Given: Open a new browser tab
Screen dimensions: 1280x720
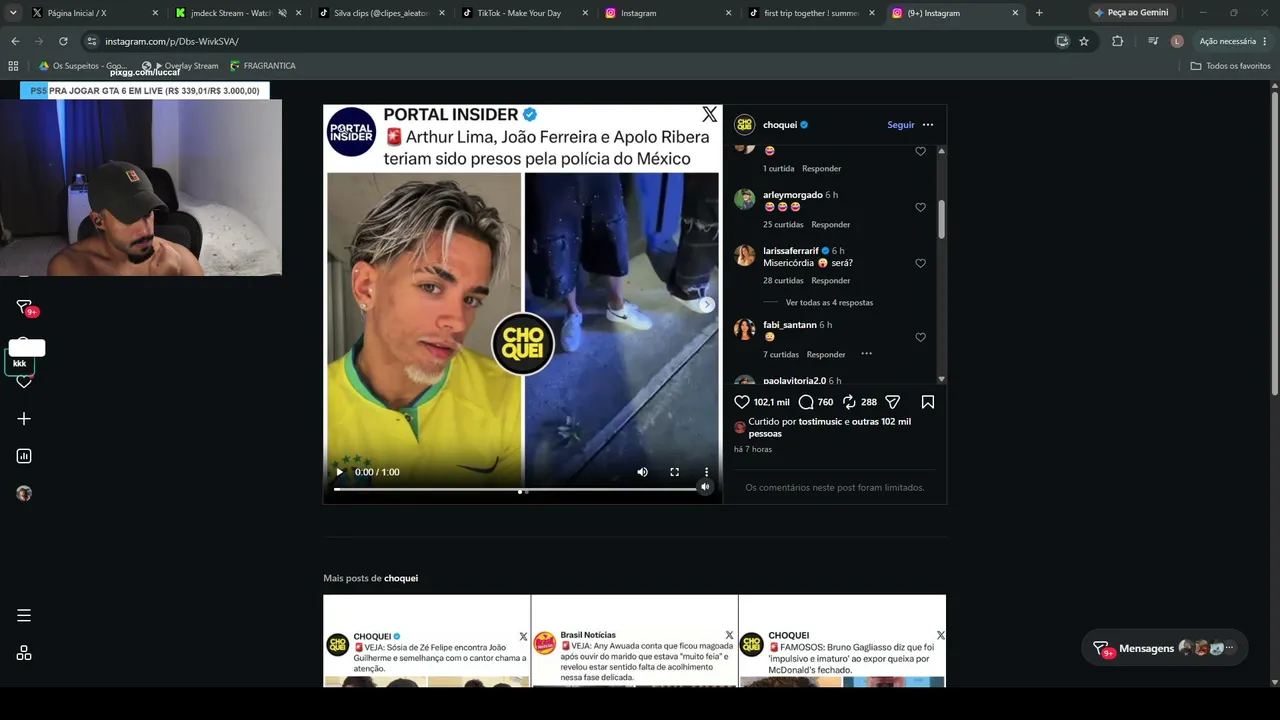Looking at the screenshot, I should tap(1039, 13).
